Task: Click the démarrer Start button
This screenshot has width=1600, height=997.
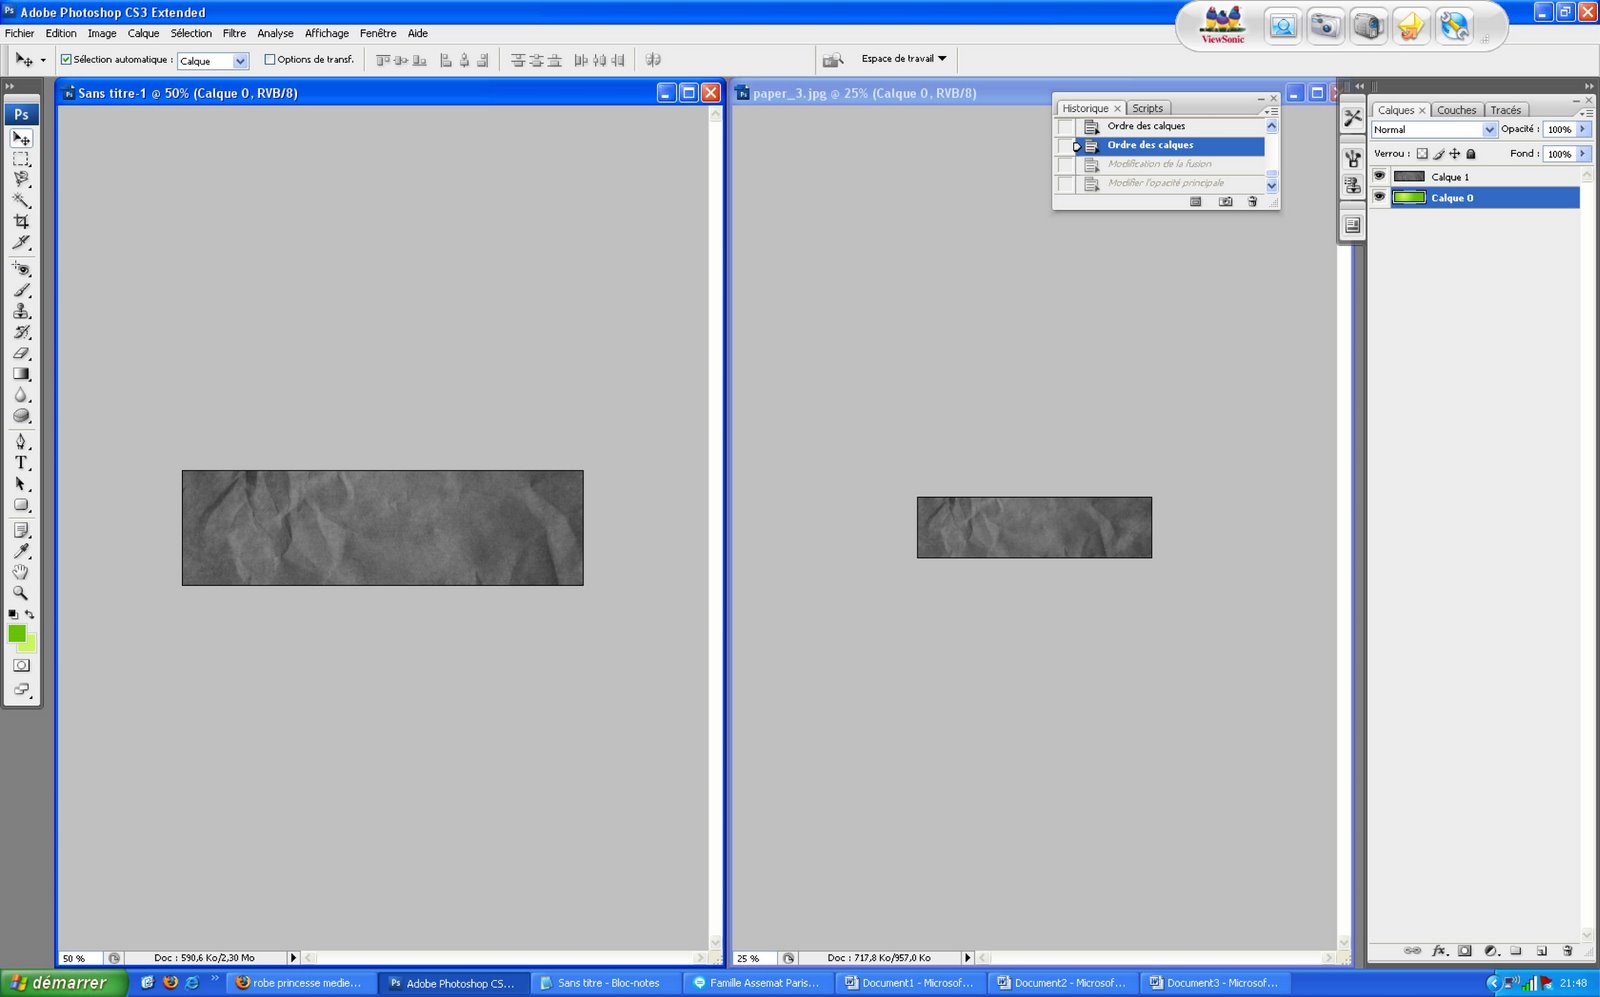Action: [63, 983]
